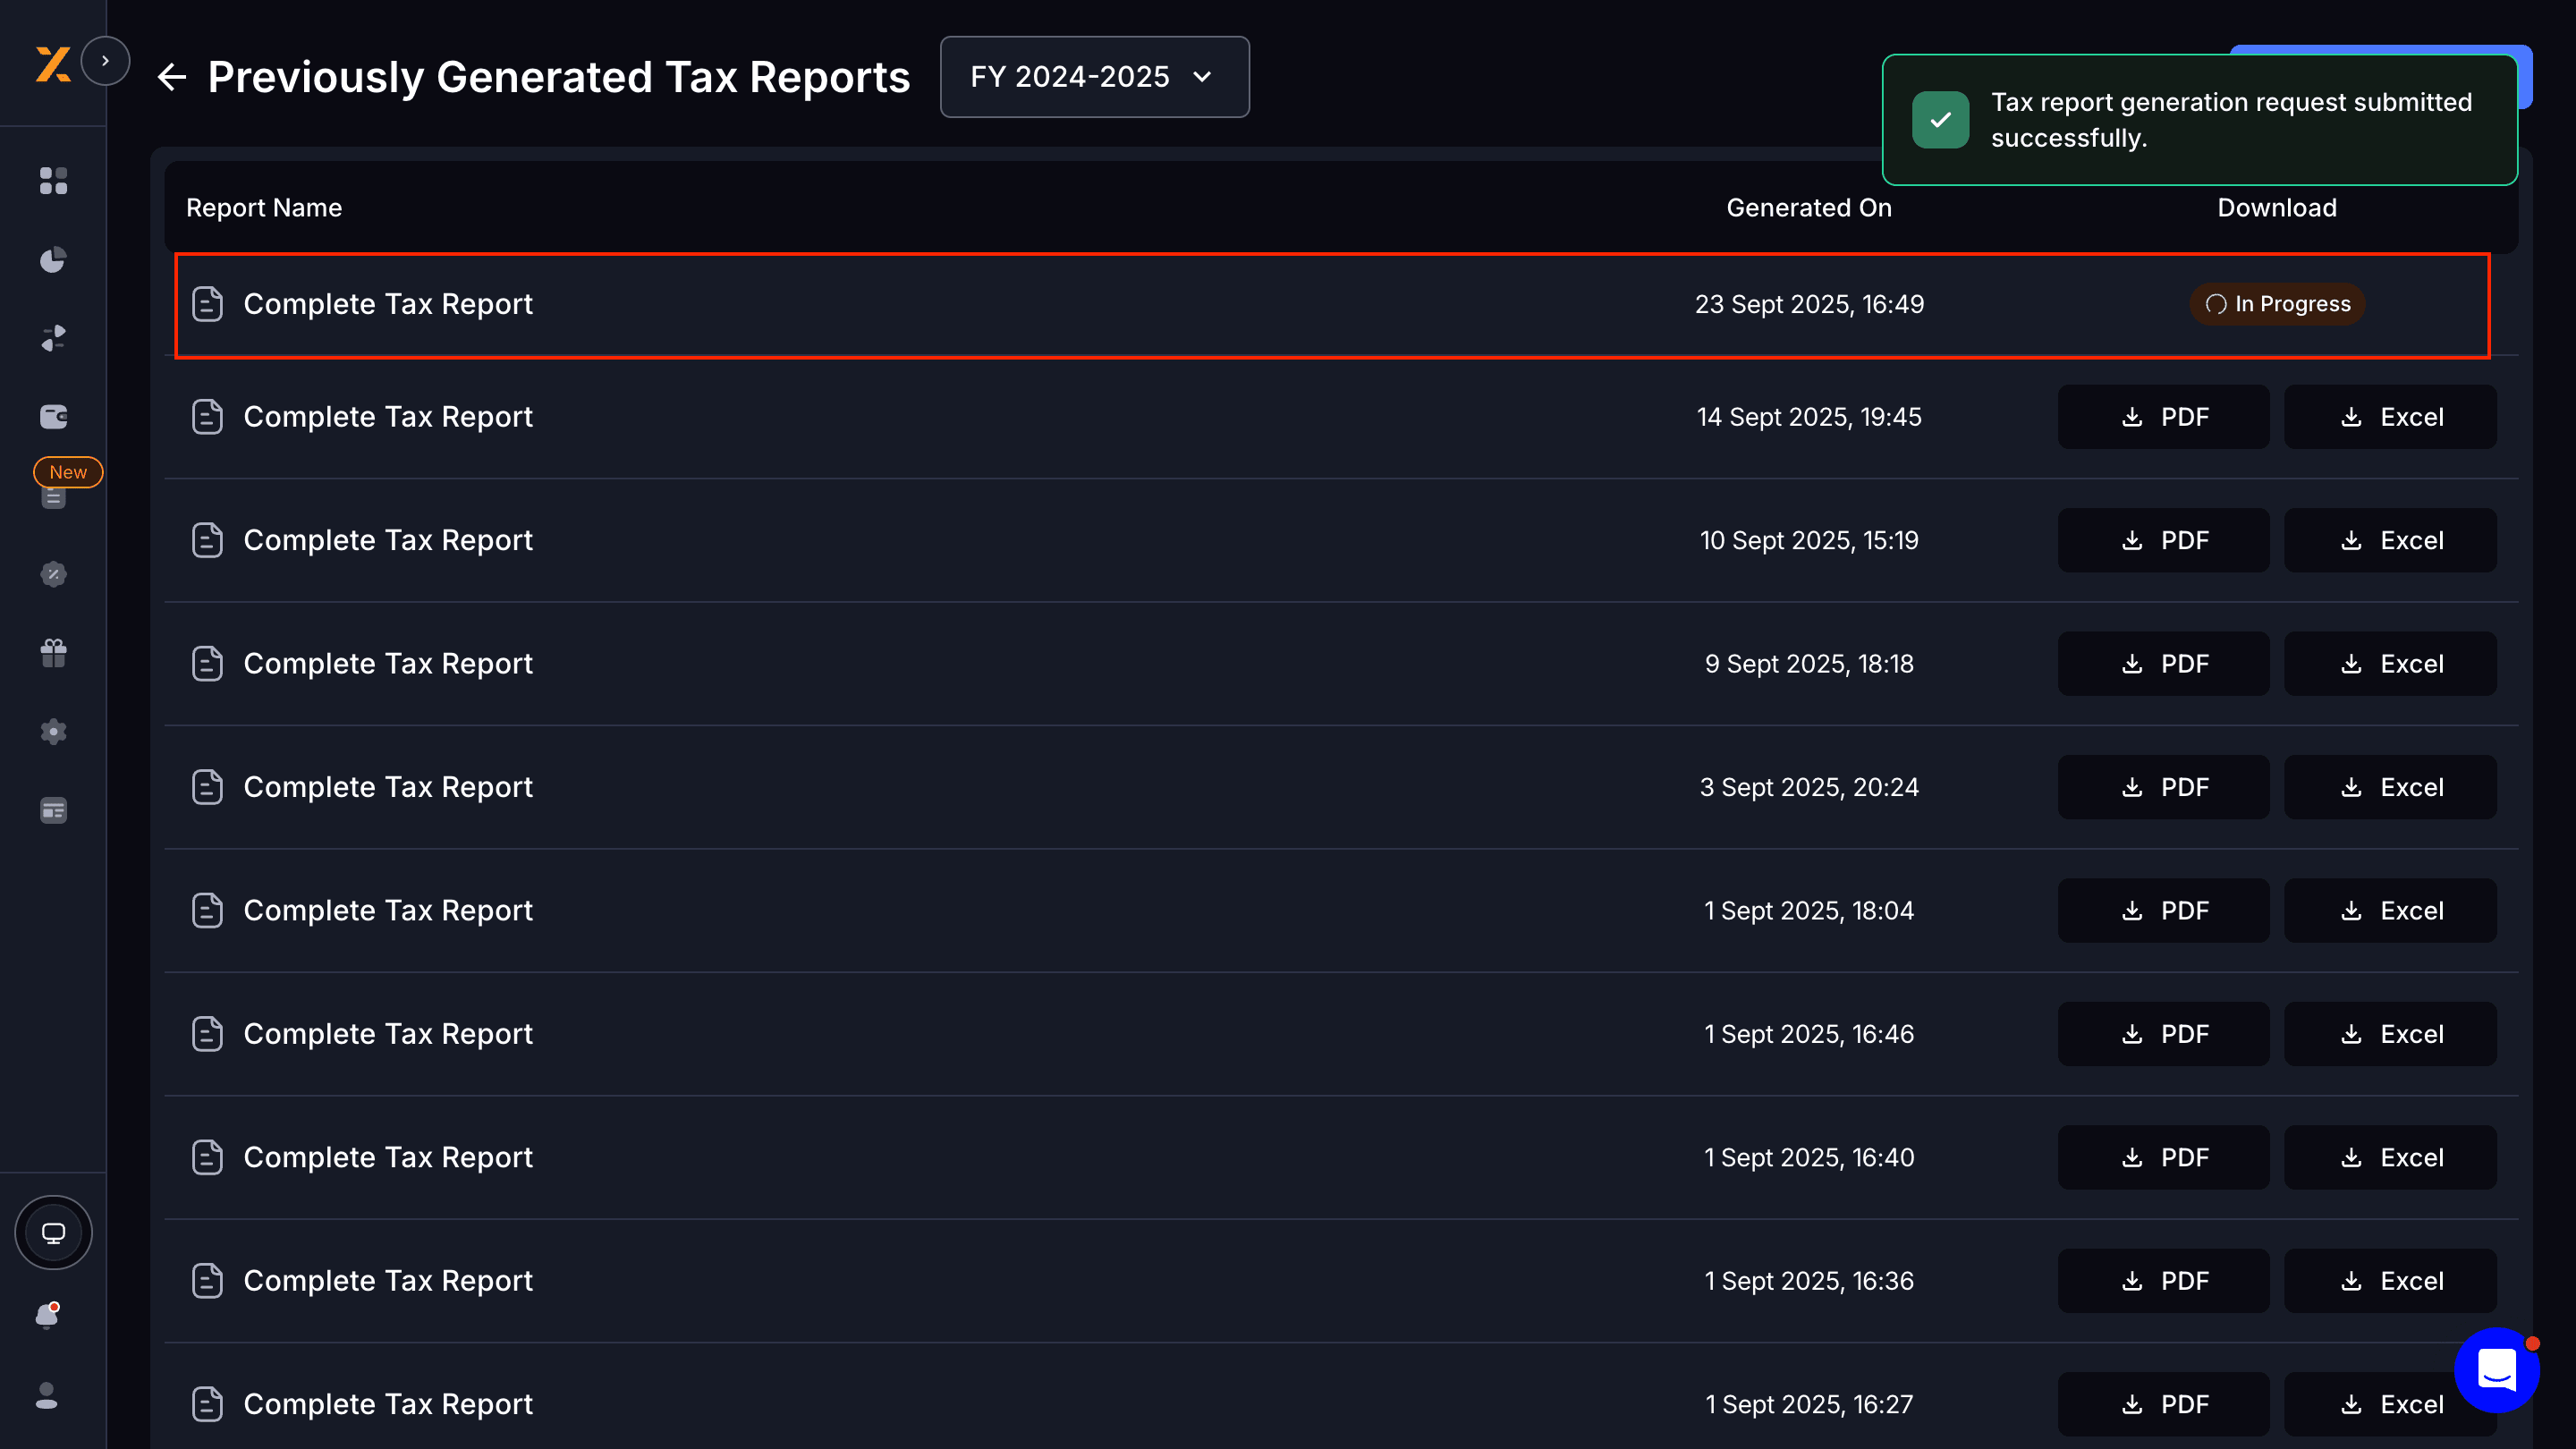Viewport: 2576px width, 1449px height.
Task: Select the pie chart portfolio icon
Action: pos(53,259)
